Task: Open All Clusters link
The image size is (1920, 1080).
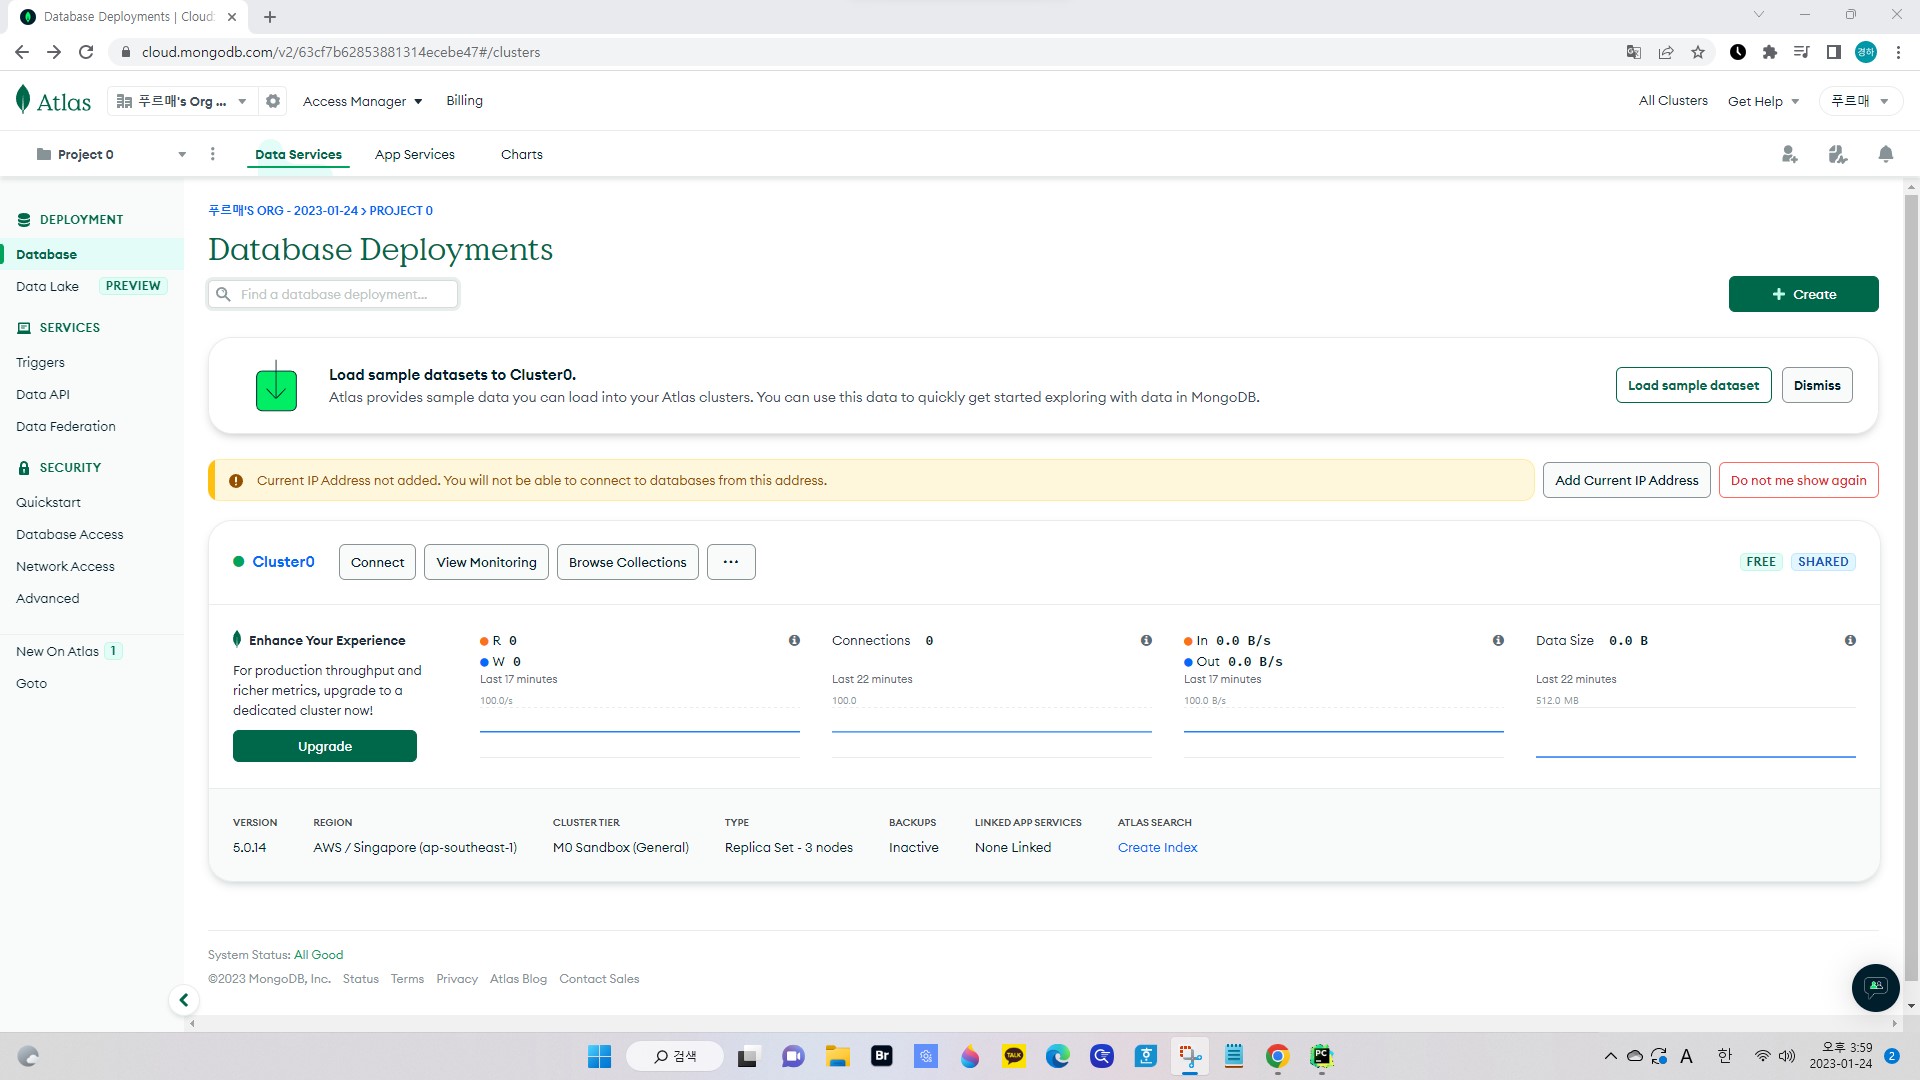Action: click(1673, 100)
